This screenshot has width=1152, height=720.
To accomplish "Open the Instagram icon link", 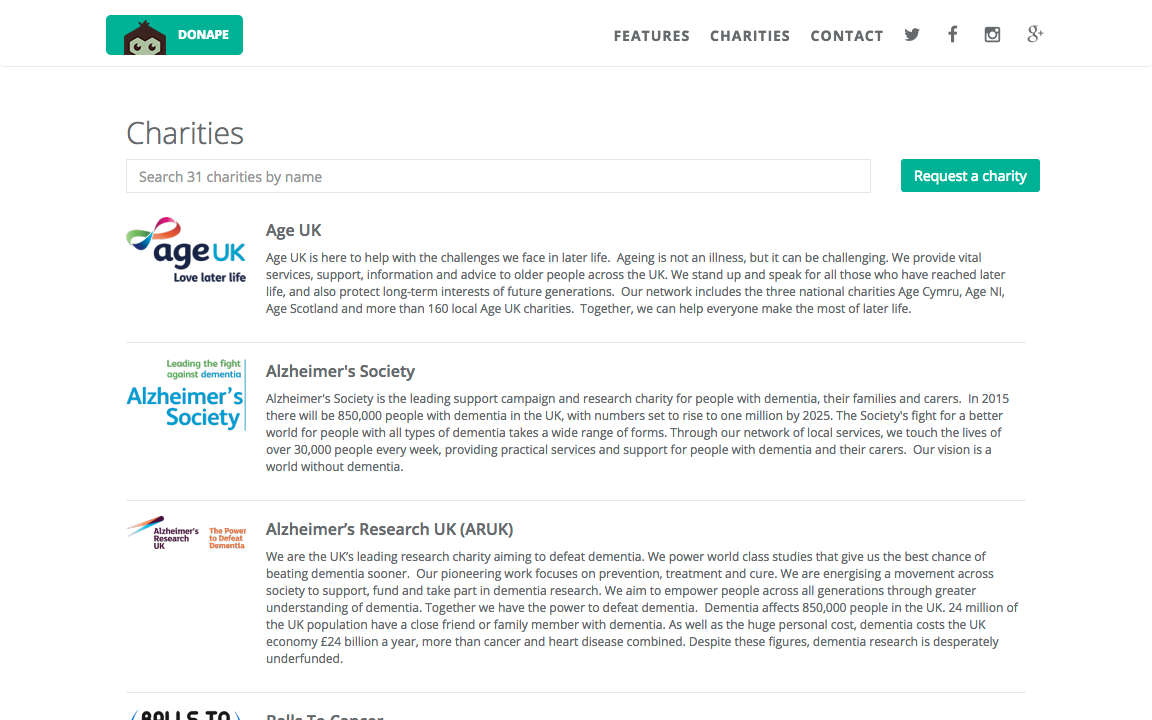I will tap(992, 35).
